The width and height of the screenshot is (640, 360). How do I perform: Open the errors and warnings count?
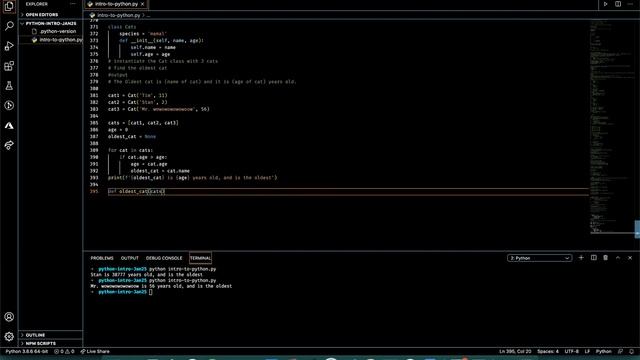pyautogui.click(x=64, y=351)
